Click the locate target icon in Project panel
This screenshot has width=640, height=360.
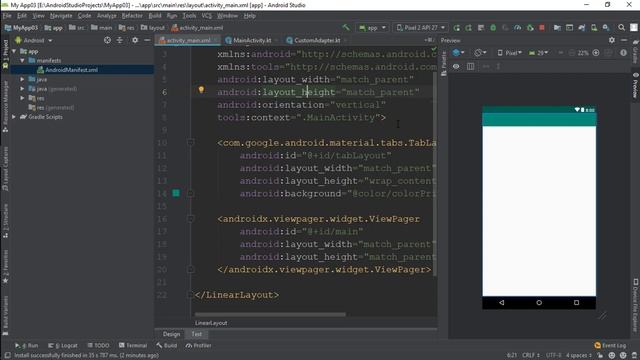pos(107,40)
